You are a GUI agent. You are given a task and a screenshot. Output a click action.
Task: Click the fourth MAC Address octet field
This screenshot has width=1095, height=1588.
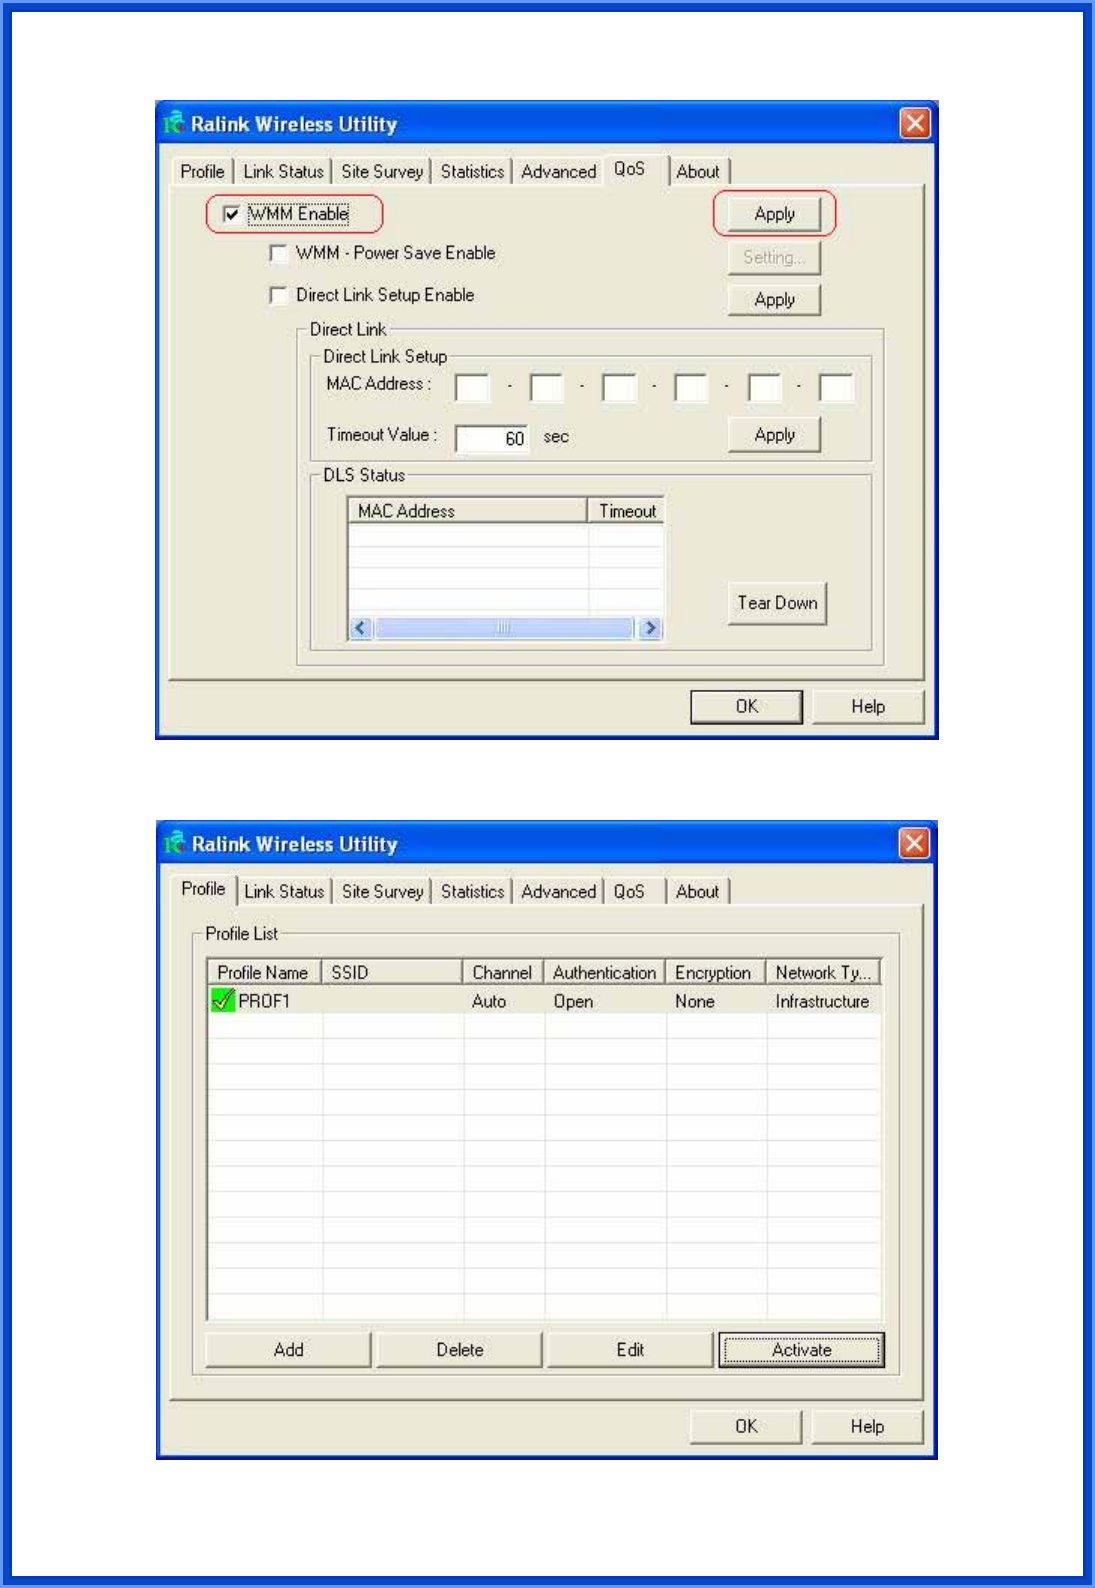691,387
